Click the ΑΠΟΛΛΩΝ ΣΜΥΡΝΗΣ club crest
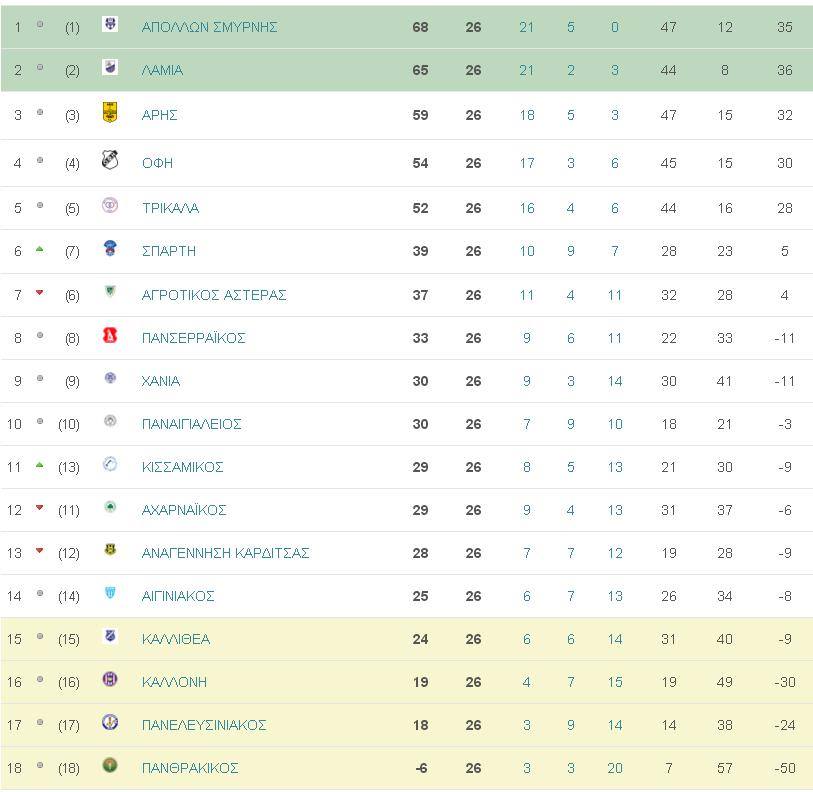This screenshot has width=813, height=792. point(110,24)
